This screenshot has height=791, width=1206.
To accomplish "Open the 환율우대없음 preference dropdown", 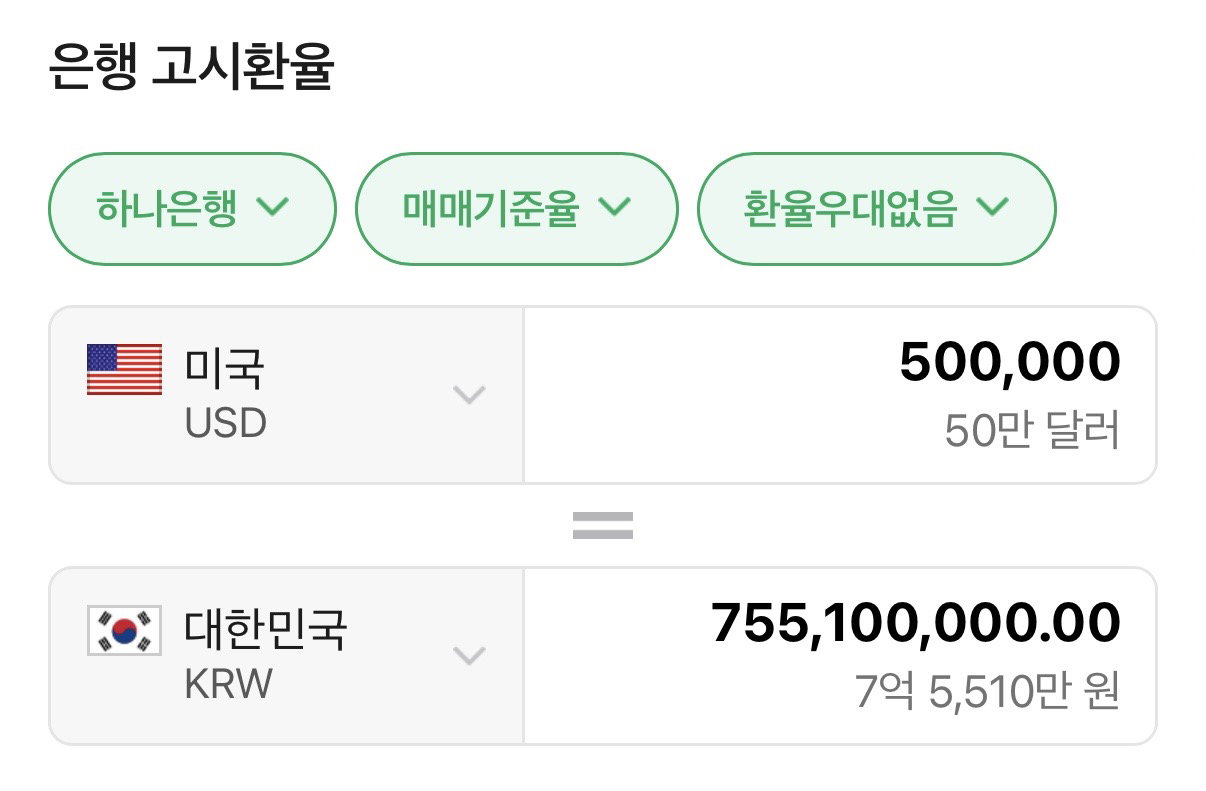I will pyautogui.click(x=876, y=209).
